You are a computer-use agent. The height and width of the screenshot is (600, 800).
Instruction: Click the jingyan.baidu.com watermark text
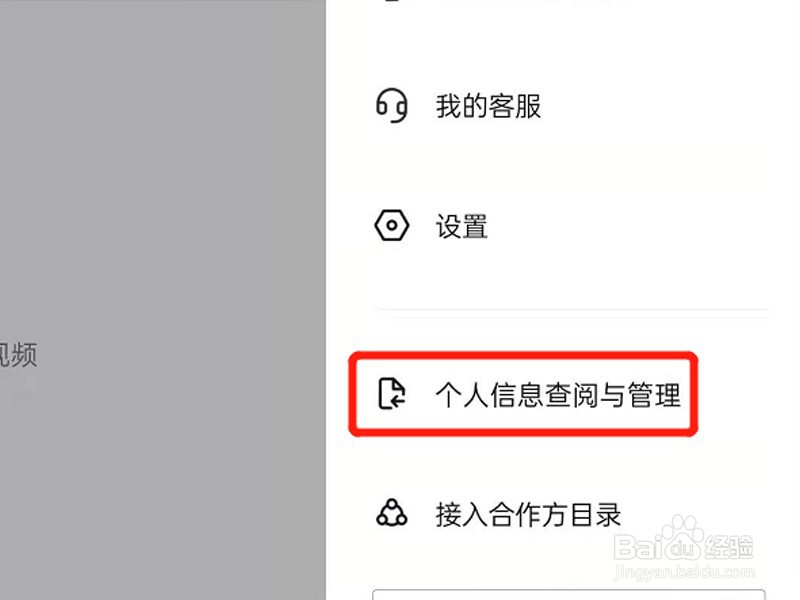pyautogui.click(x=684, y=572)
